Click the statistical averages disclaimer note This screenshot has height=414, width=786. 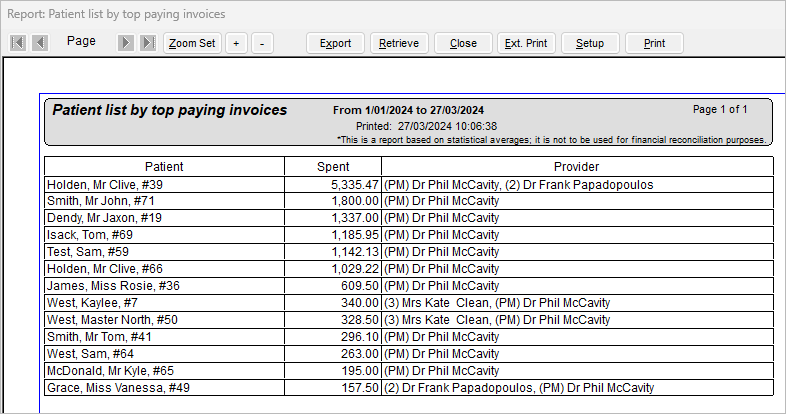click(x=551, y=140)
